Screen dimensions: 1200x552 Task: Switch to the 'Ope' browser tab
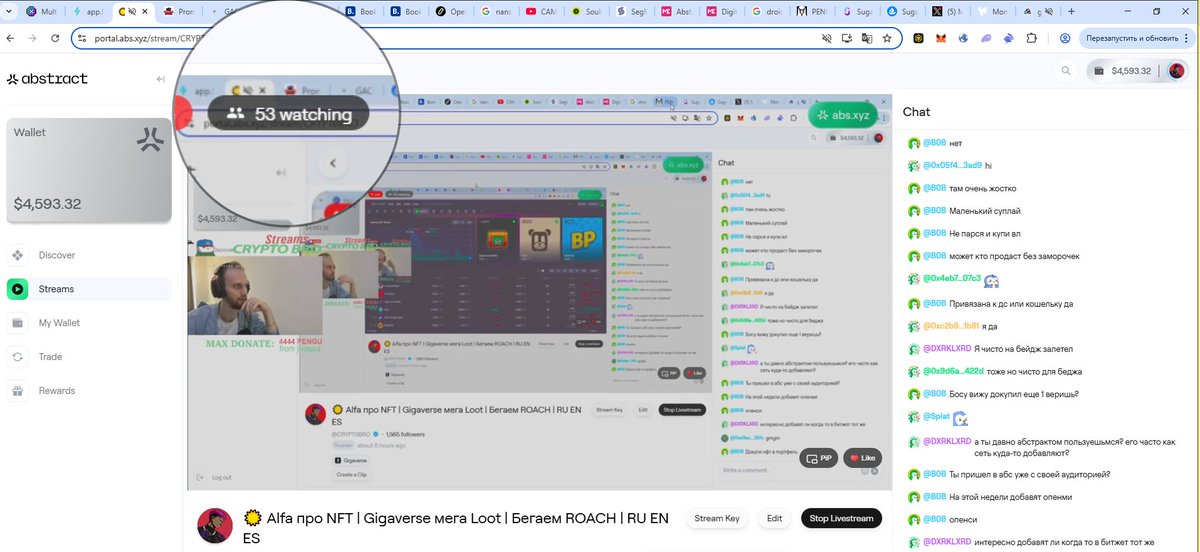(x=453, y=12)
